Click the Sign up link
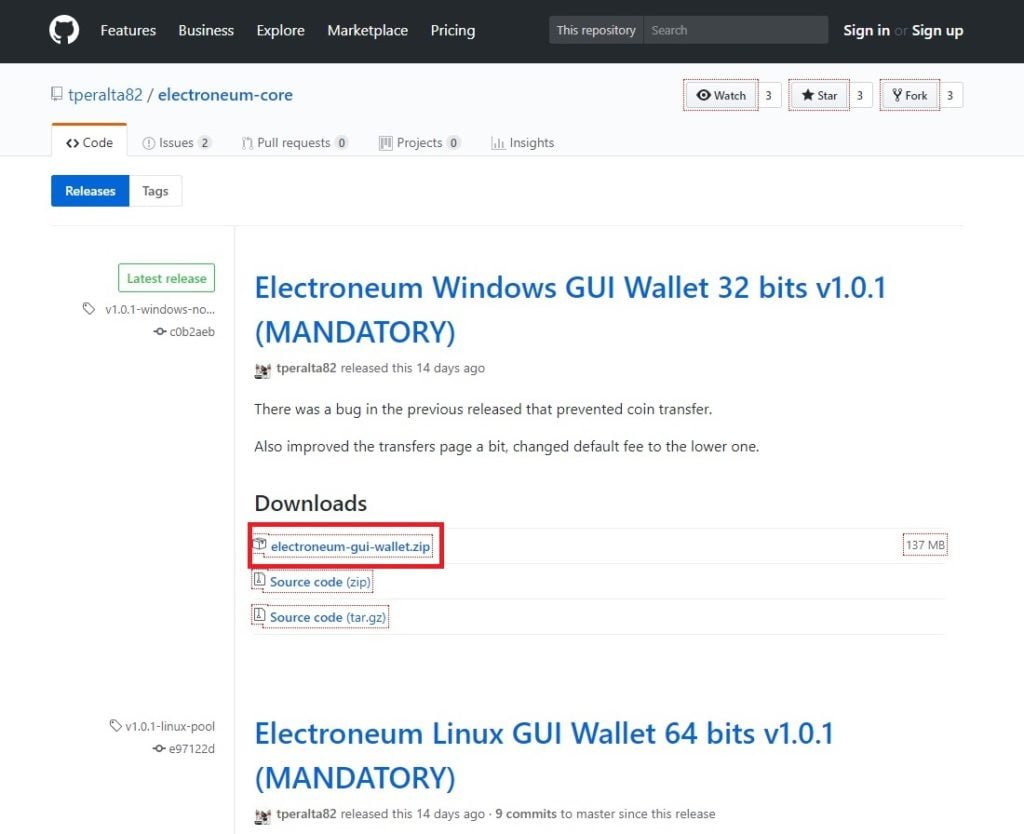 tap(937, 30)
